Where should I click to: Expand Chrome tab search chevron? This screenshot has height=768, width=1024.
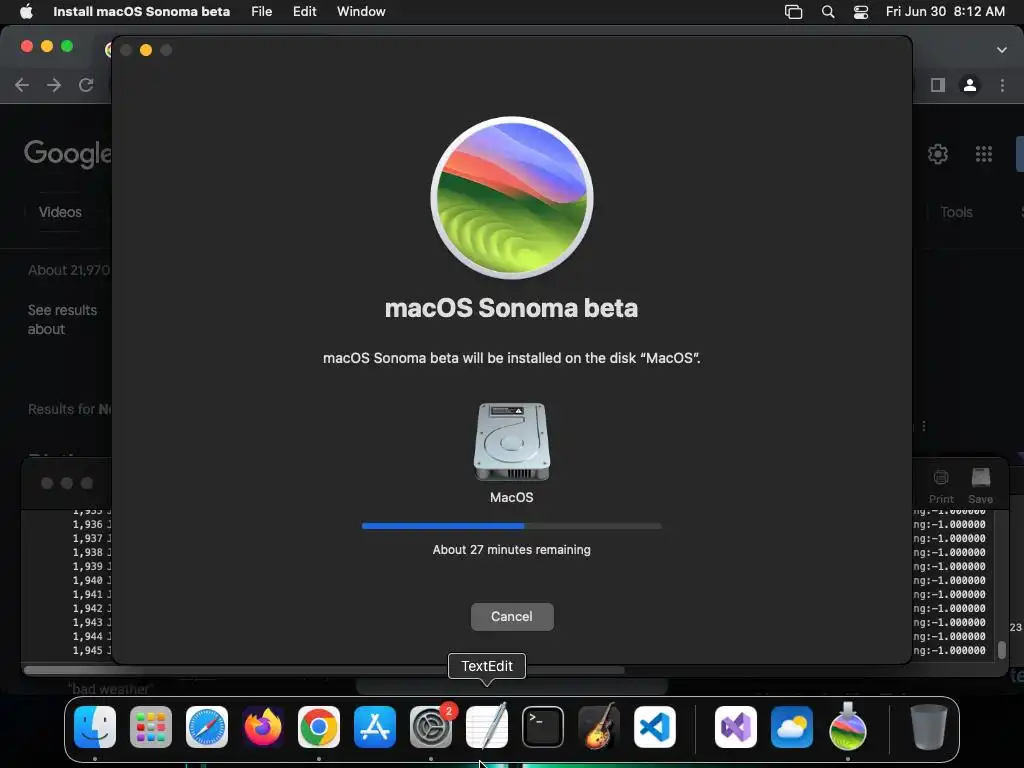click(x=1001, y=50)
